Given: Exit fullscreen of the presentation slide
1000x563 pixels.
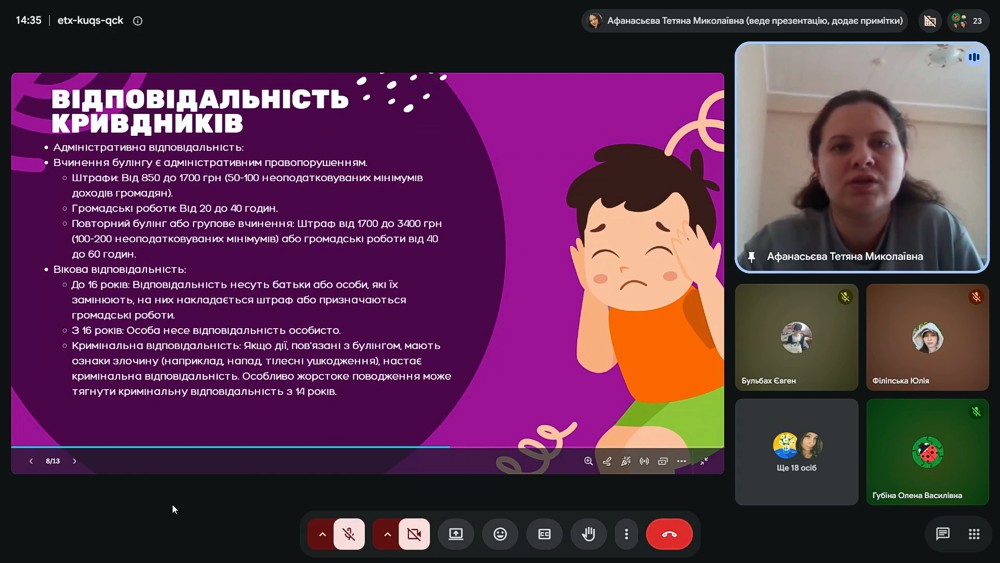Looking at the screenshot, I should (x=704, y=461).
